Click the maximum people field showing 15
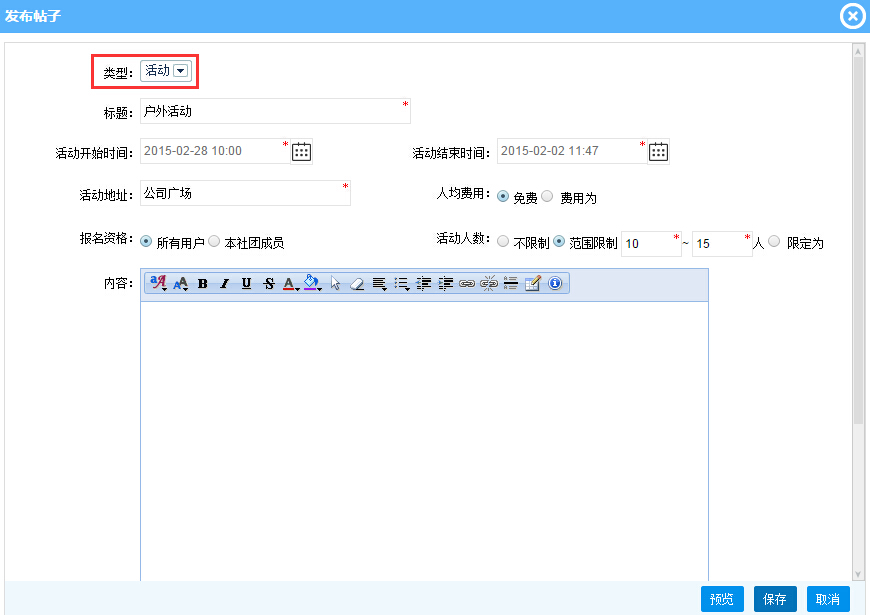The width and height of the screenshot is (870, 615). [722, 244]
